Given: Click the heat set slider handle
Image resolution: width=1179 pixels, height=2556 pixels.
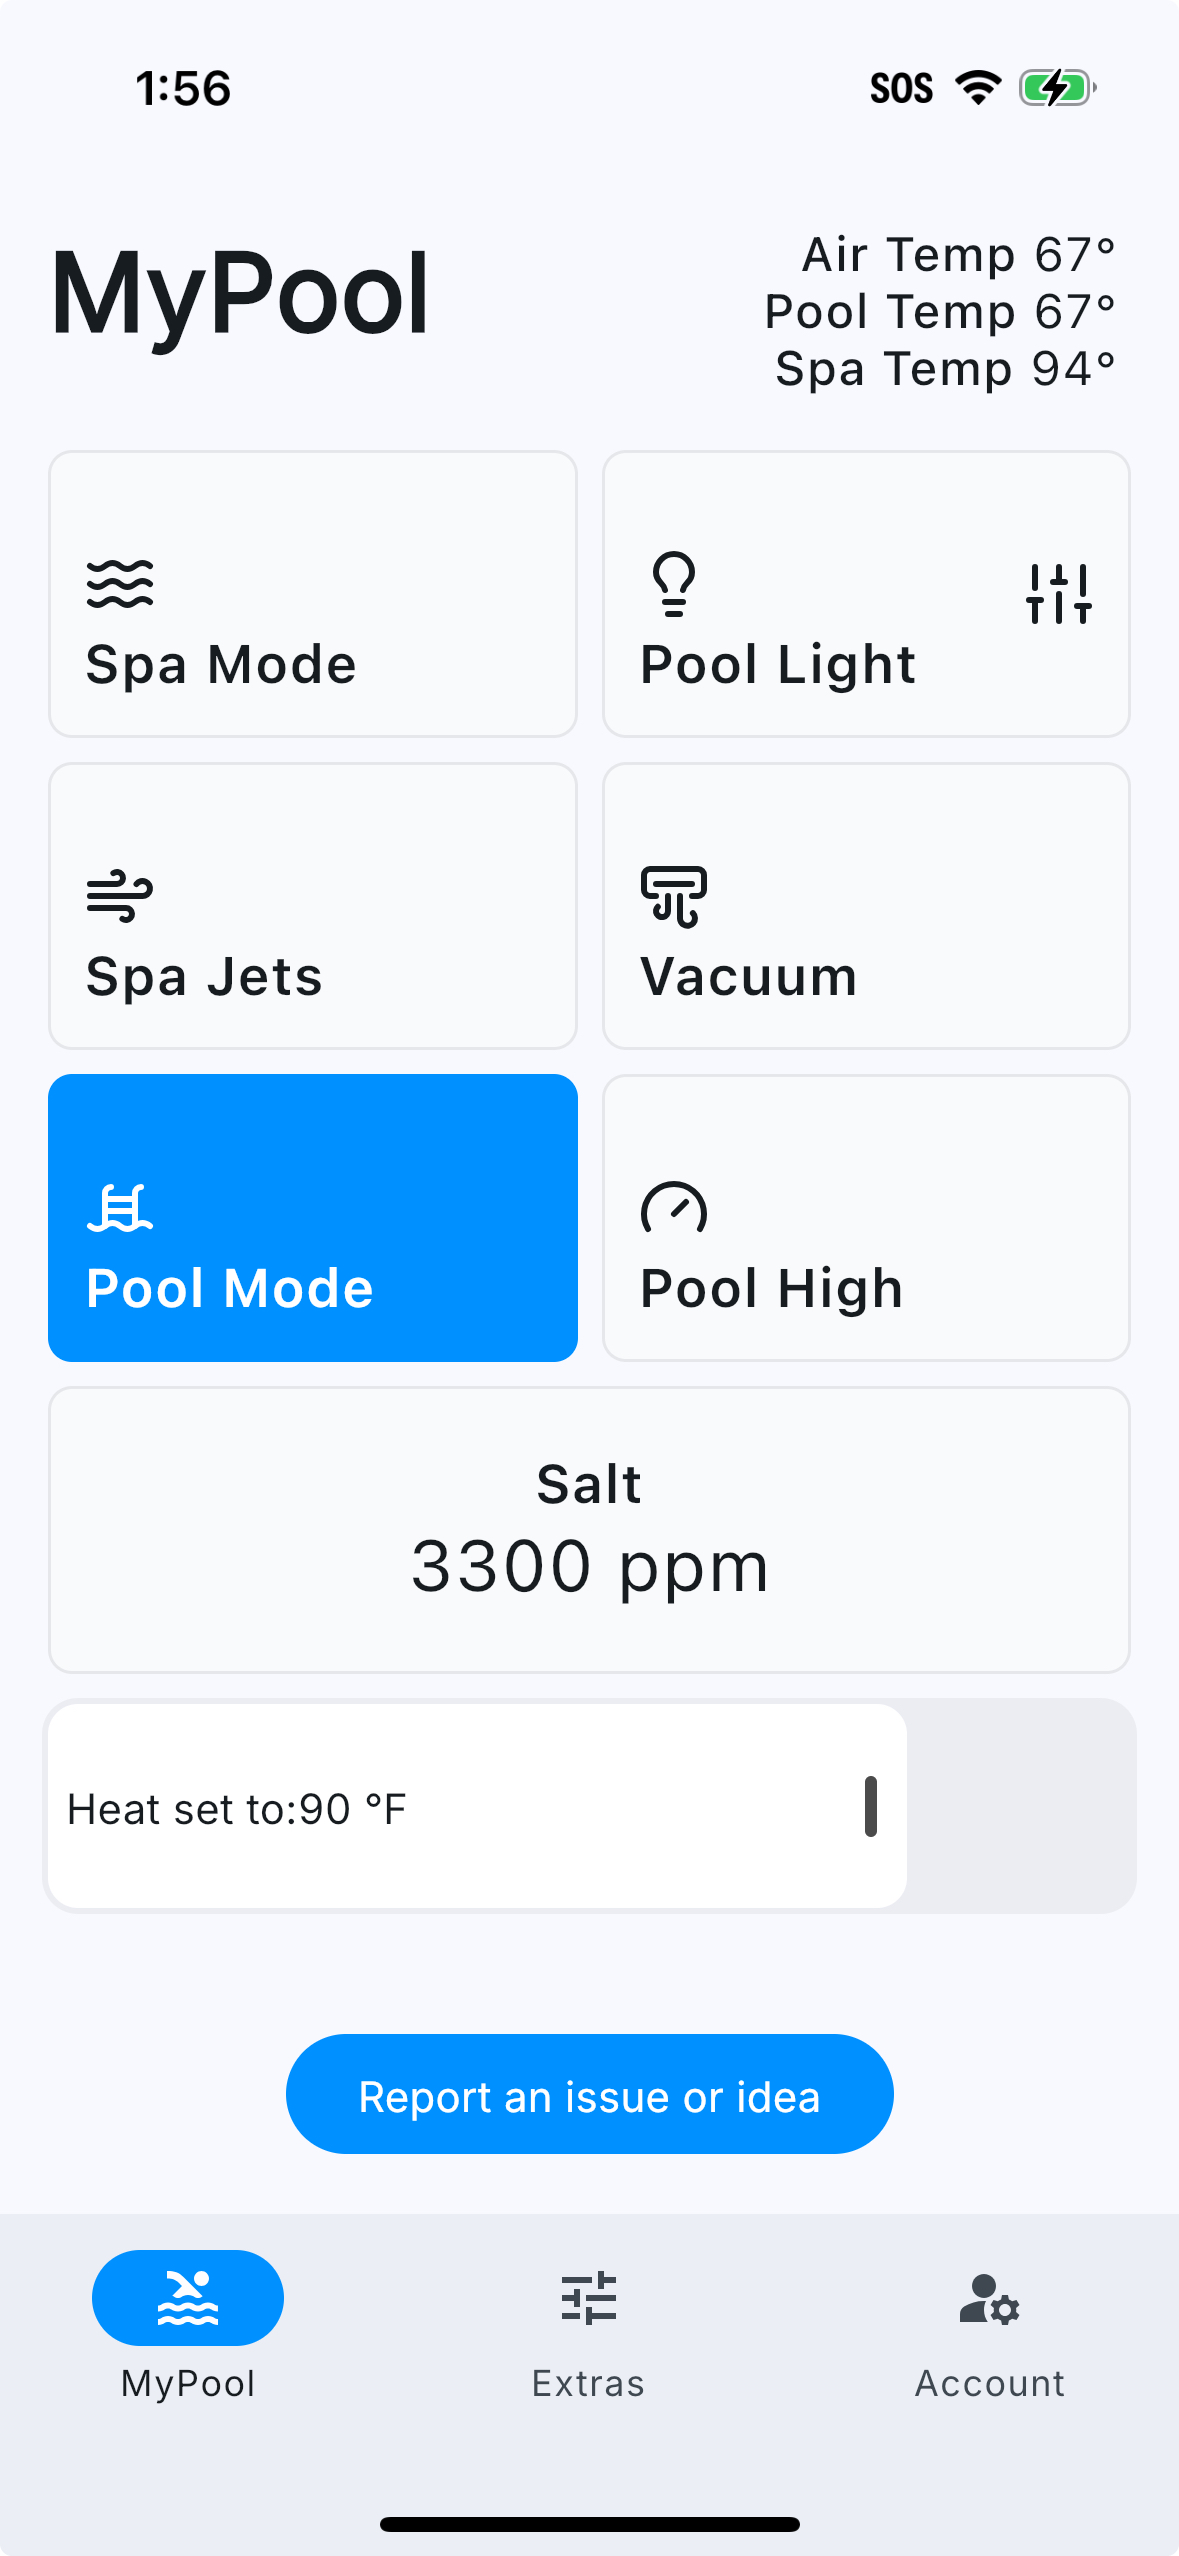Looking at the screenshot, I should [870, 1806].
